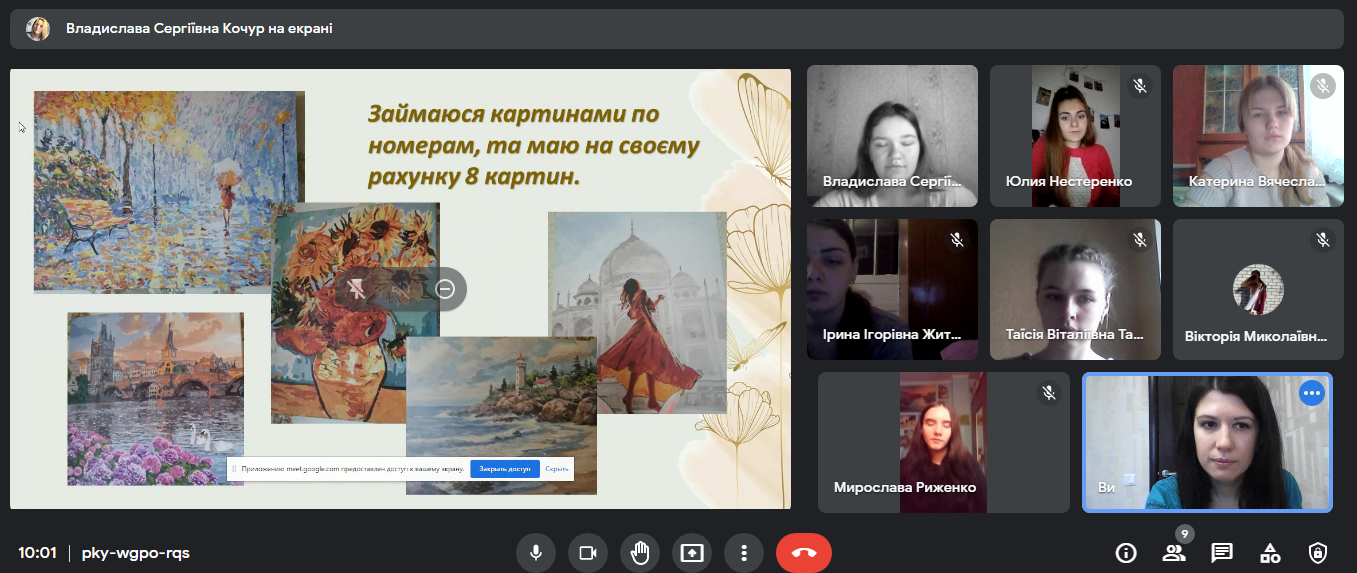Mute your microphone in the call bar
Viewport: 1357px width, 573px height.
tap(536, 552)
